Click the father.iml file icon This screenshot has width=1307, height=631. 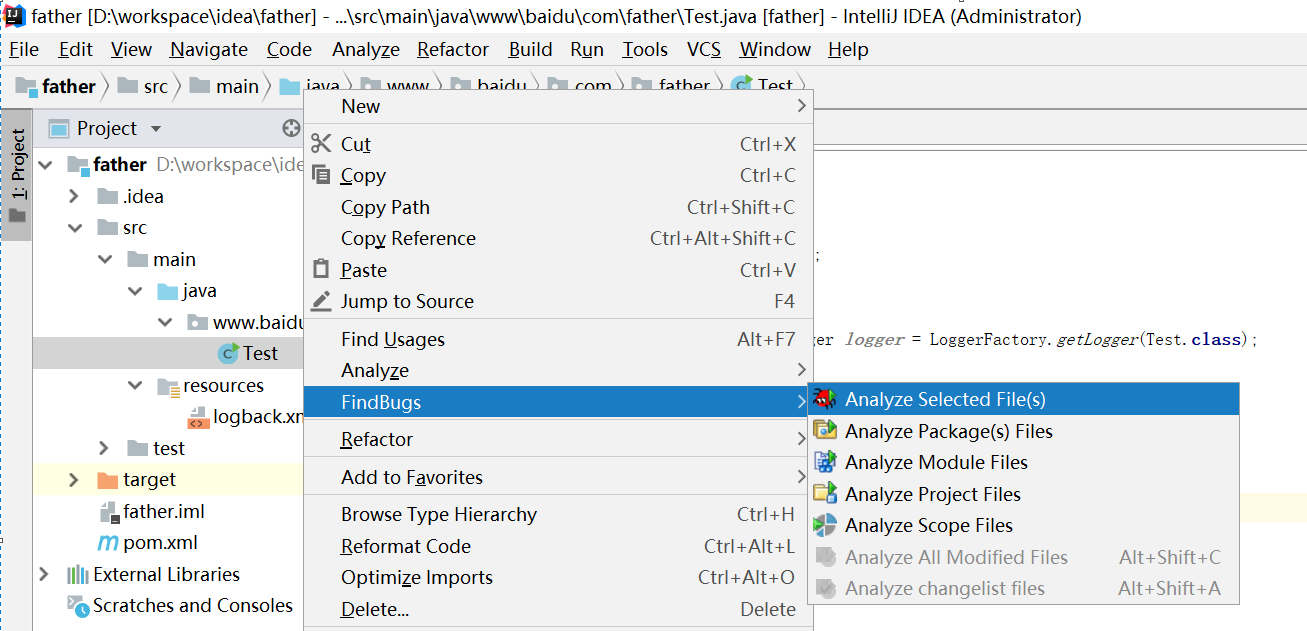click(108, 512)
